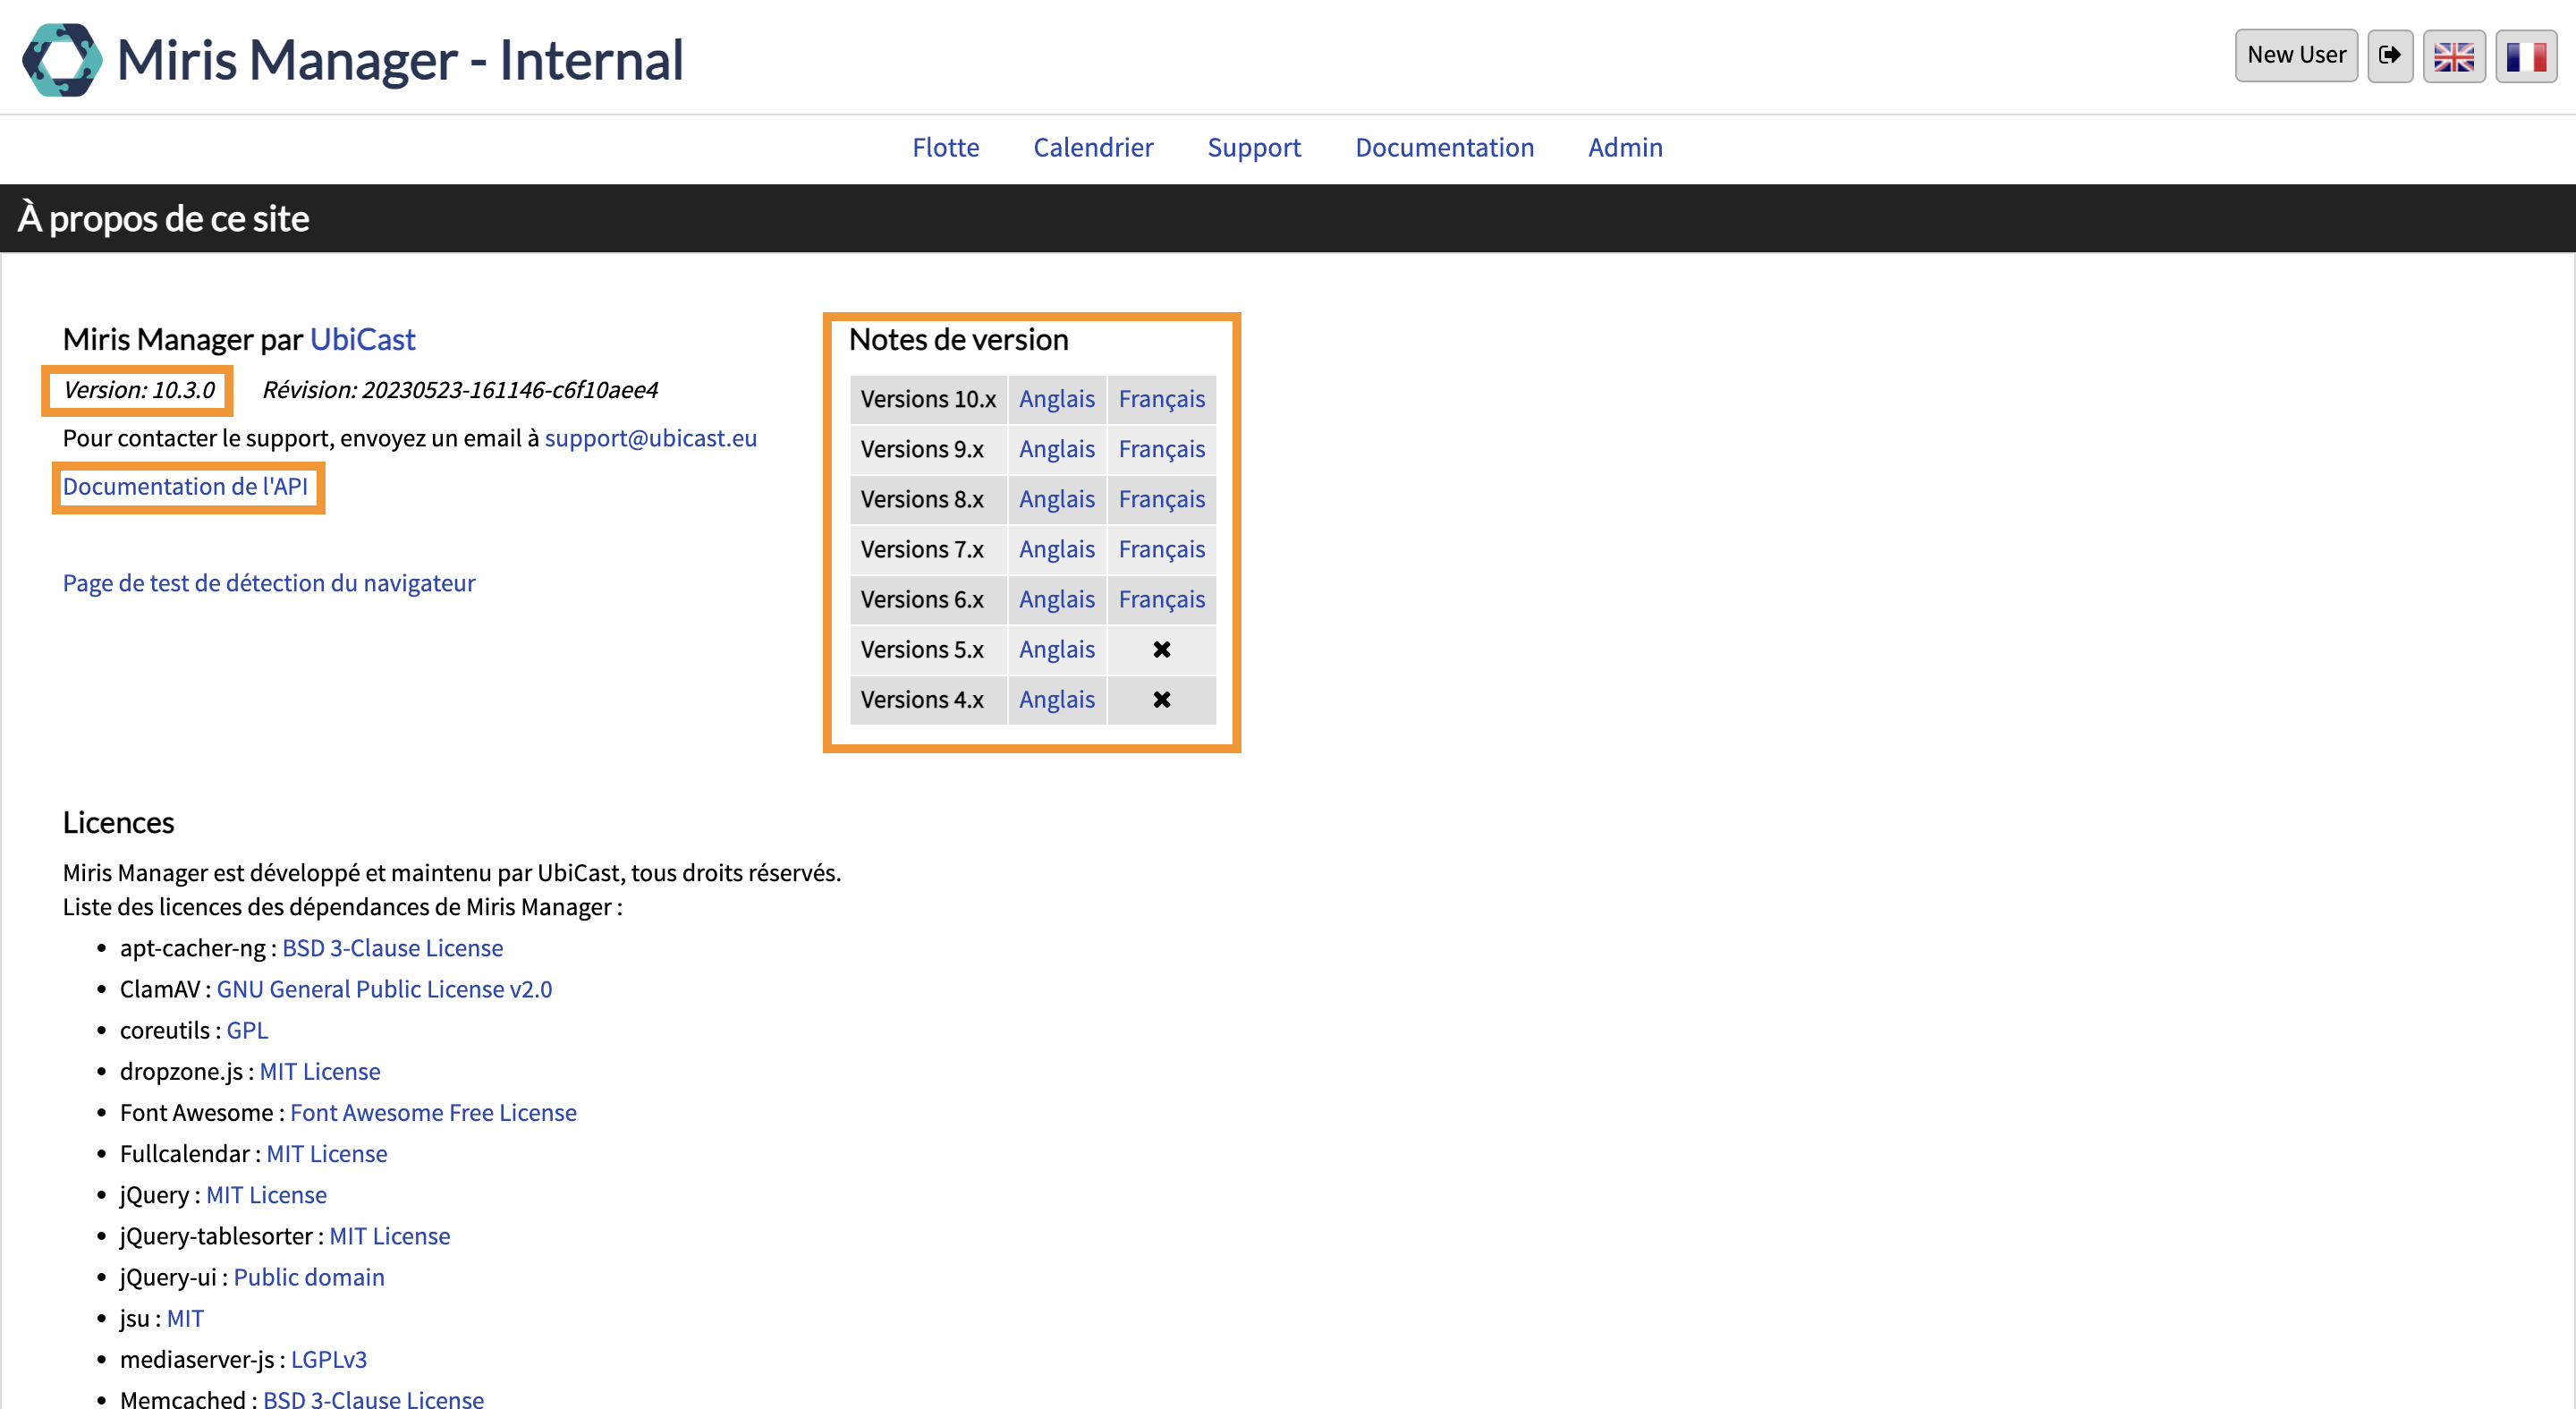Viewport: 2576px width, 1409px height.
Task: Click the Licences heading
Action: pyautogui.click(x=118, y=822)
